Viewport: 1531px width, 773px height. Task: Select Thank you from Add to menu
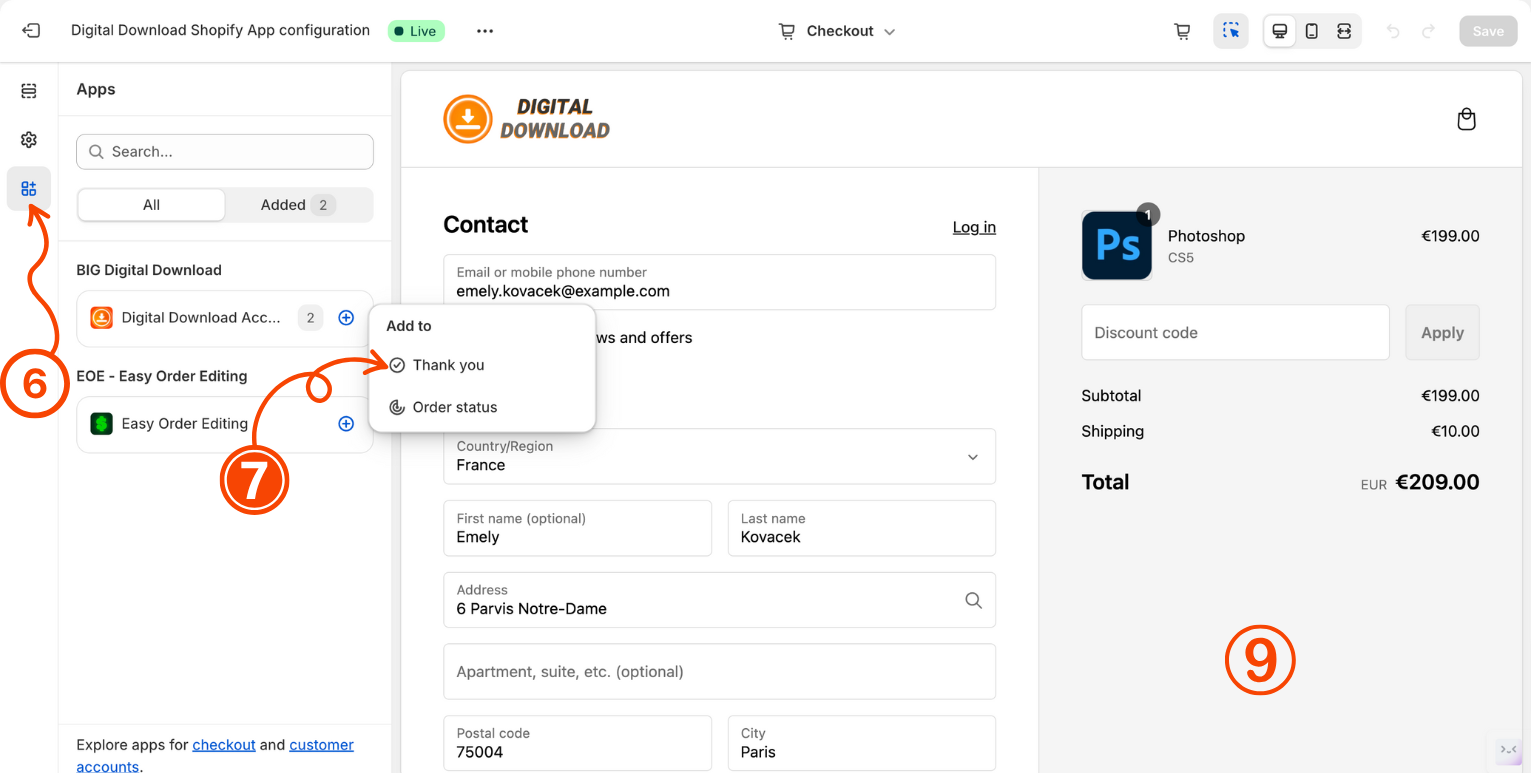pos(448,365)
